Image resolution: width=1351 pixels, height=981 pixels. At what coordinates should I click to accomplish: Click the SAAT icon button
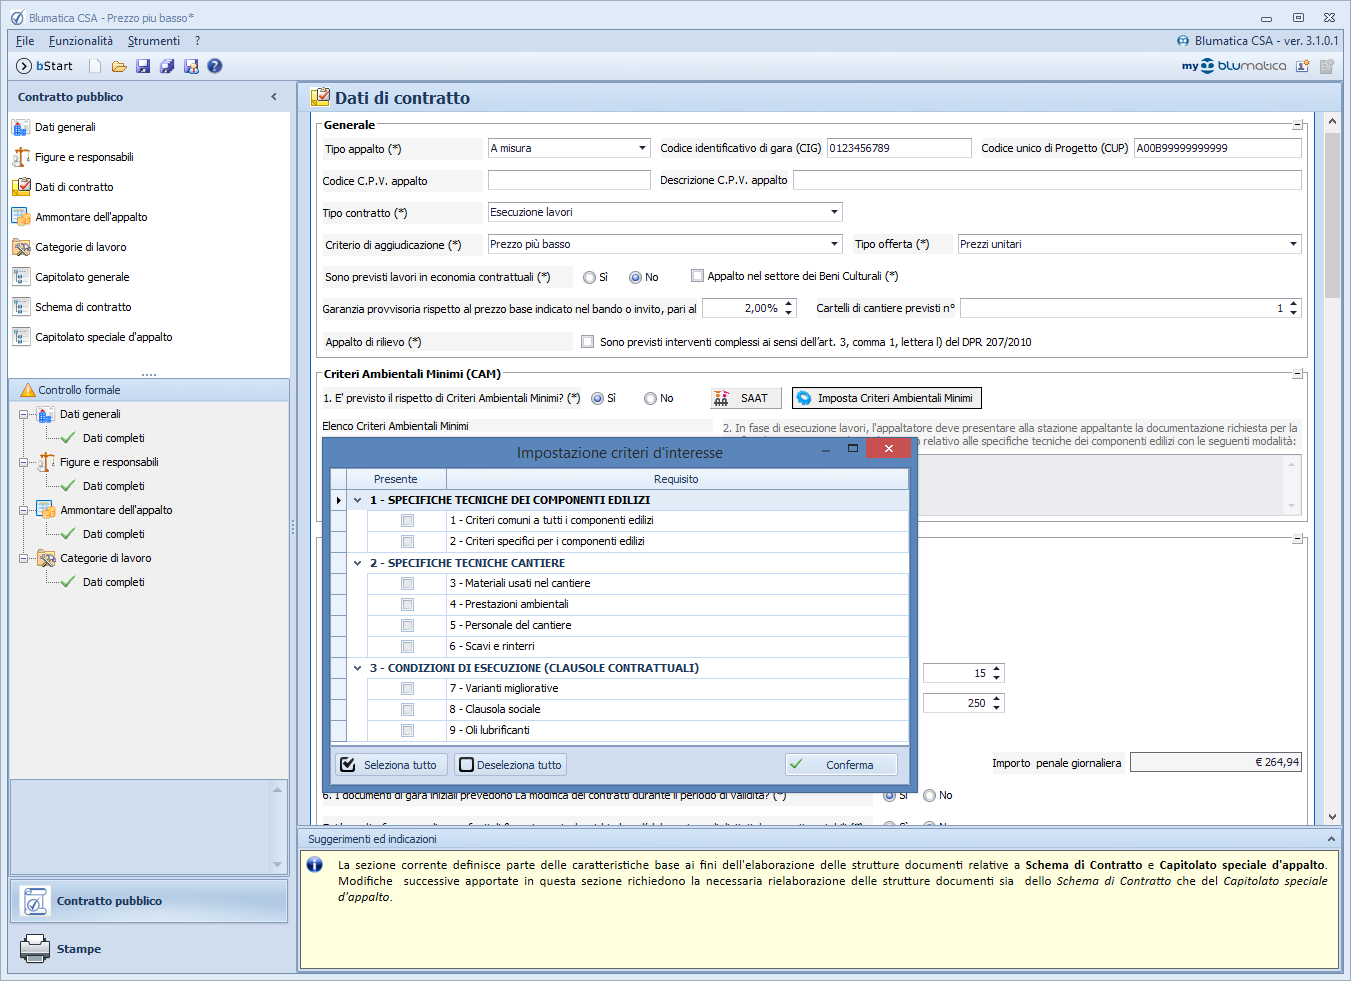click(745, 398)
